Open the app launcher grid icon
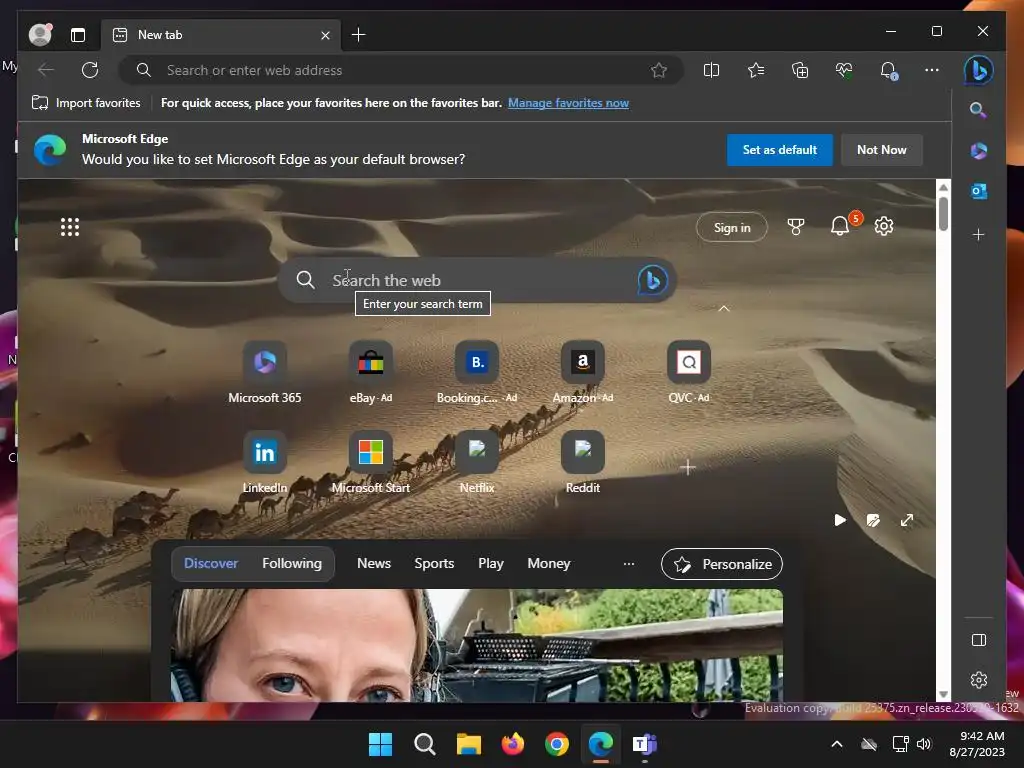 70,227
